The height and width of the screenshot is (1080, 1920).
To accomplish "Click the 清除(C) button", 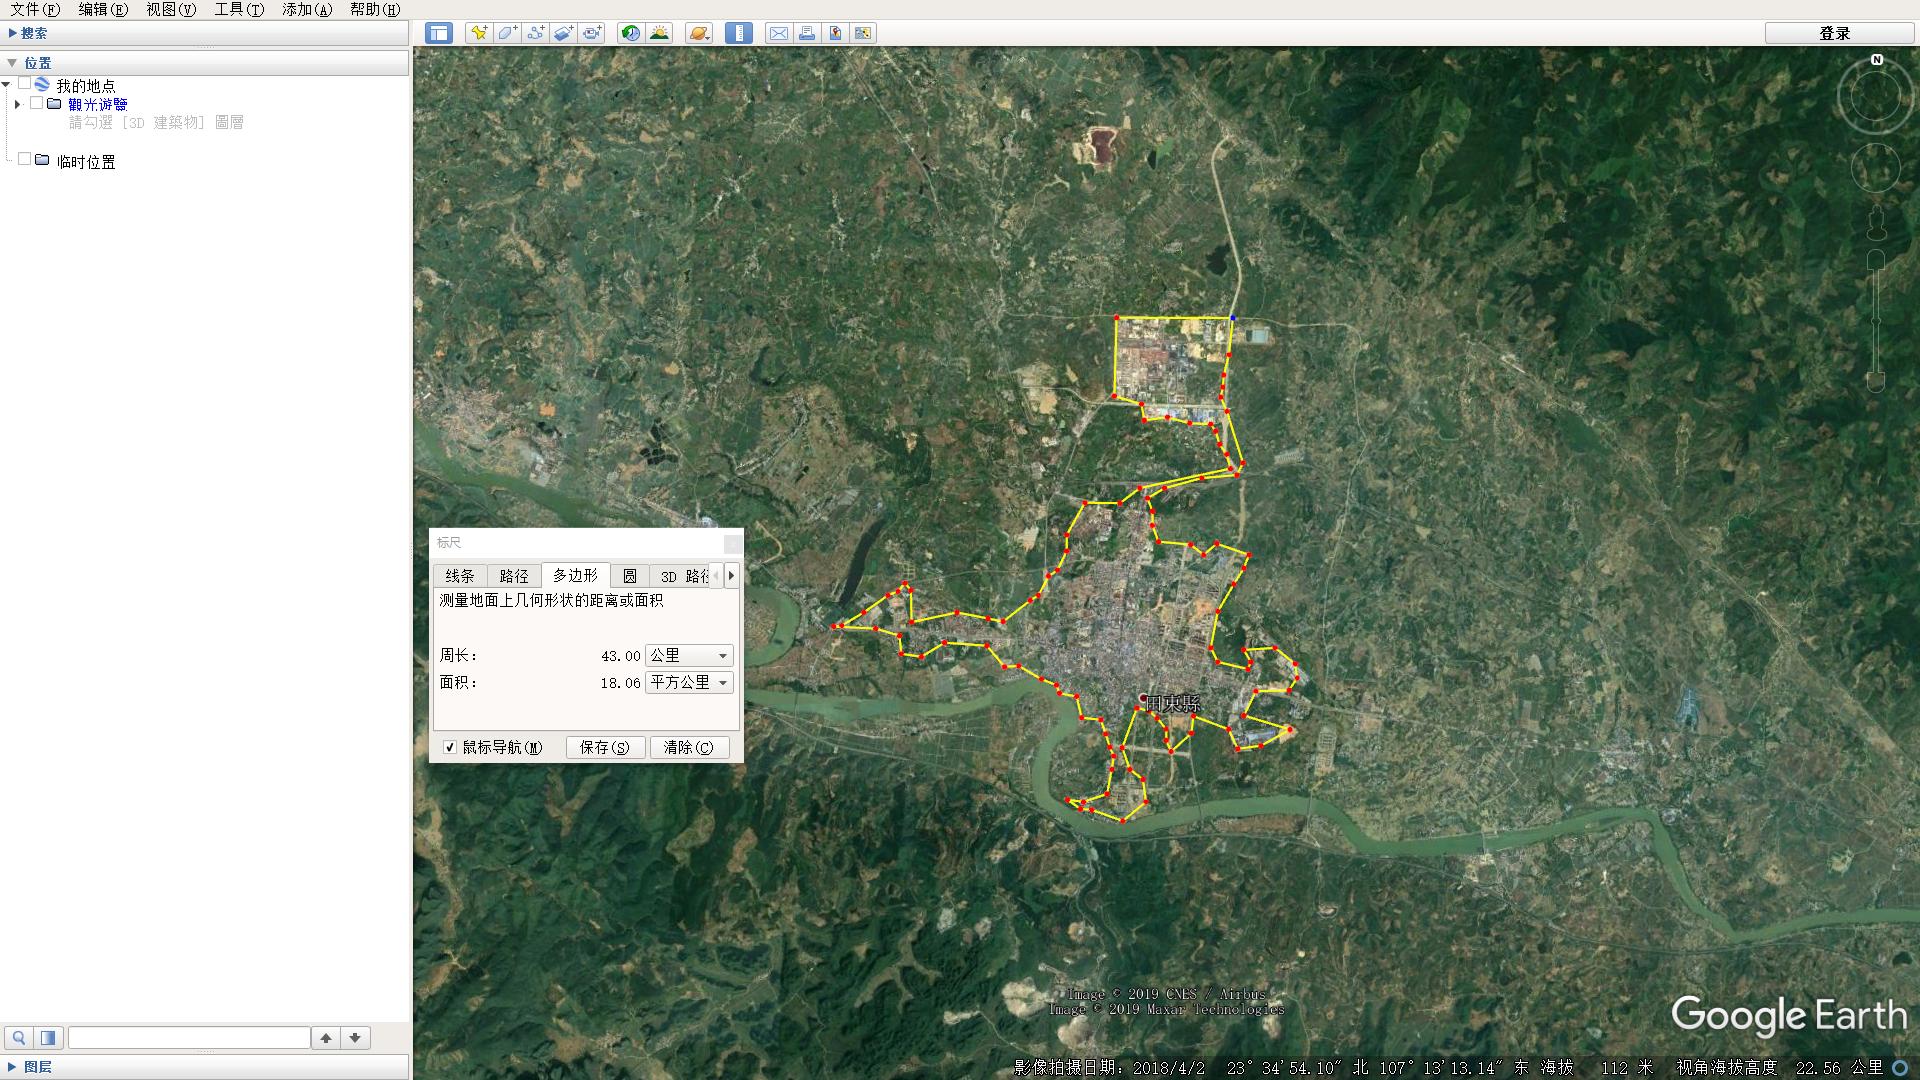I will pyautogui.click(x=689, y=747).
